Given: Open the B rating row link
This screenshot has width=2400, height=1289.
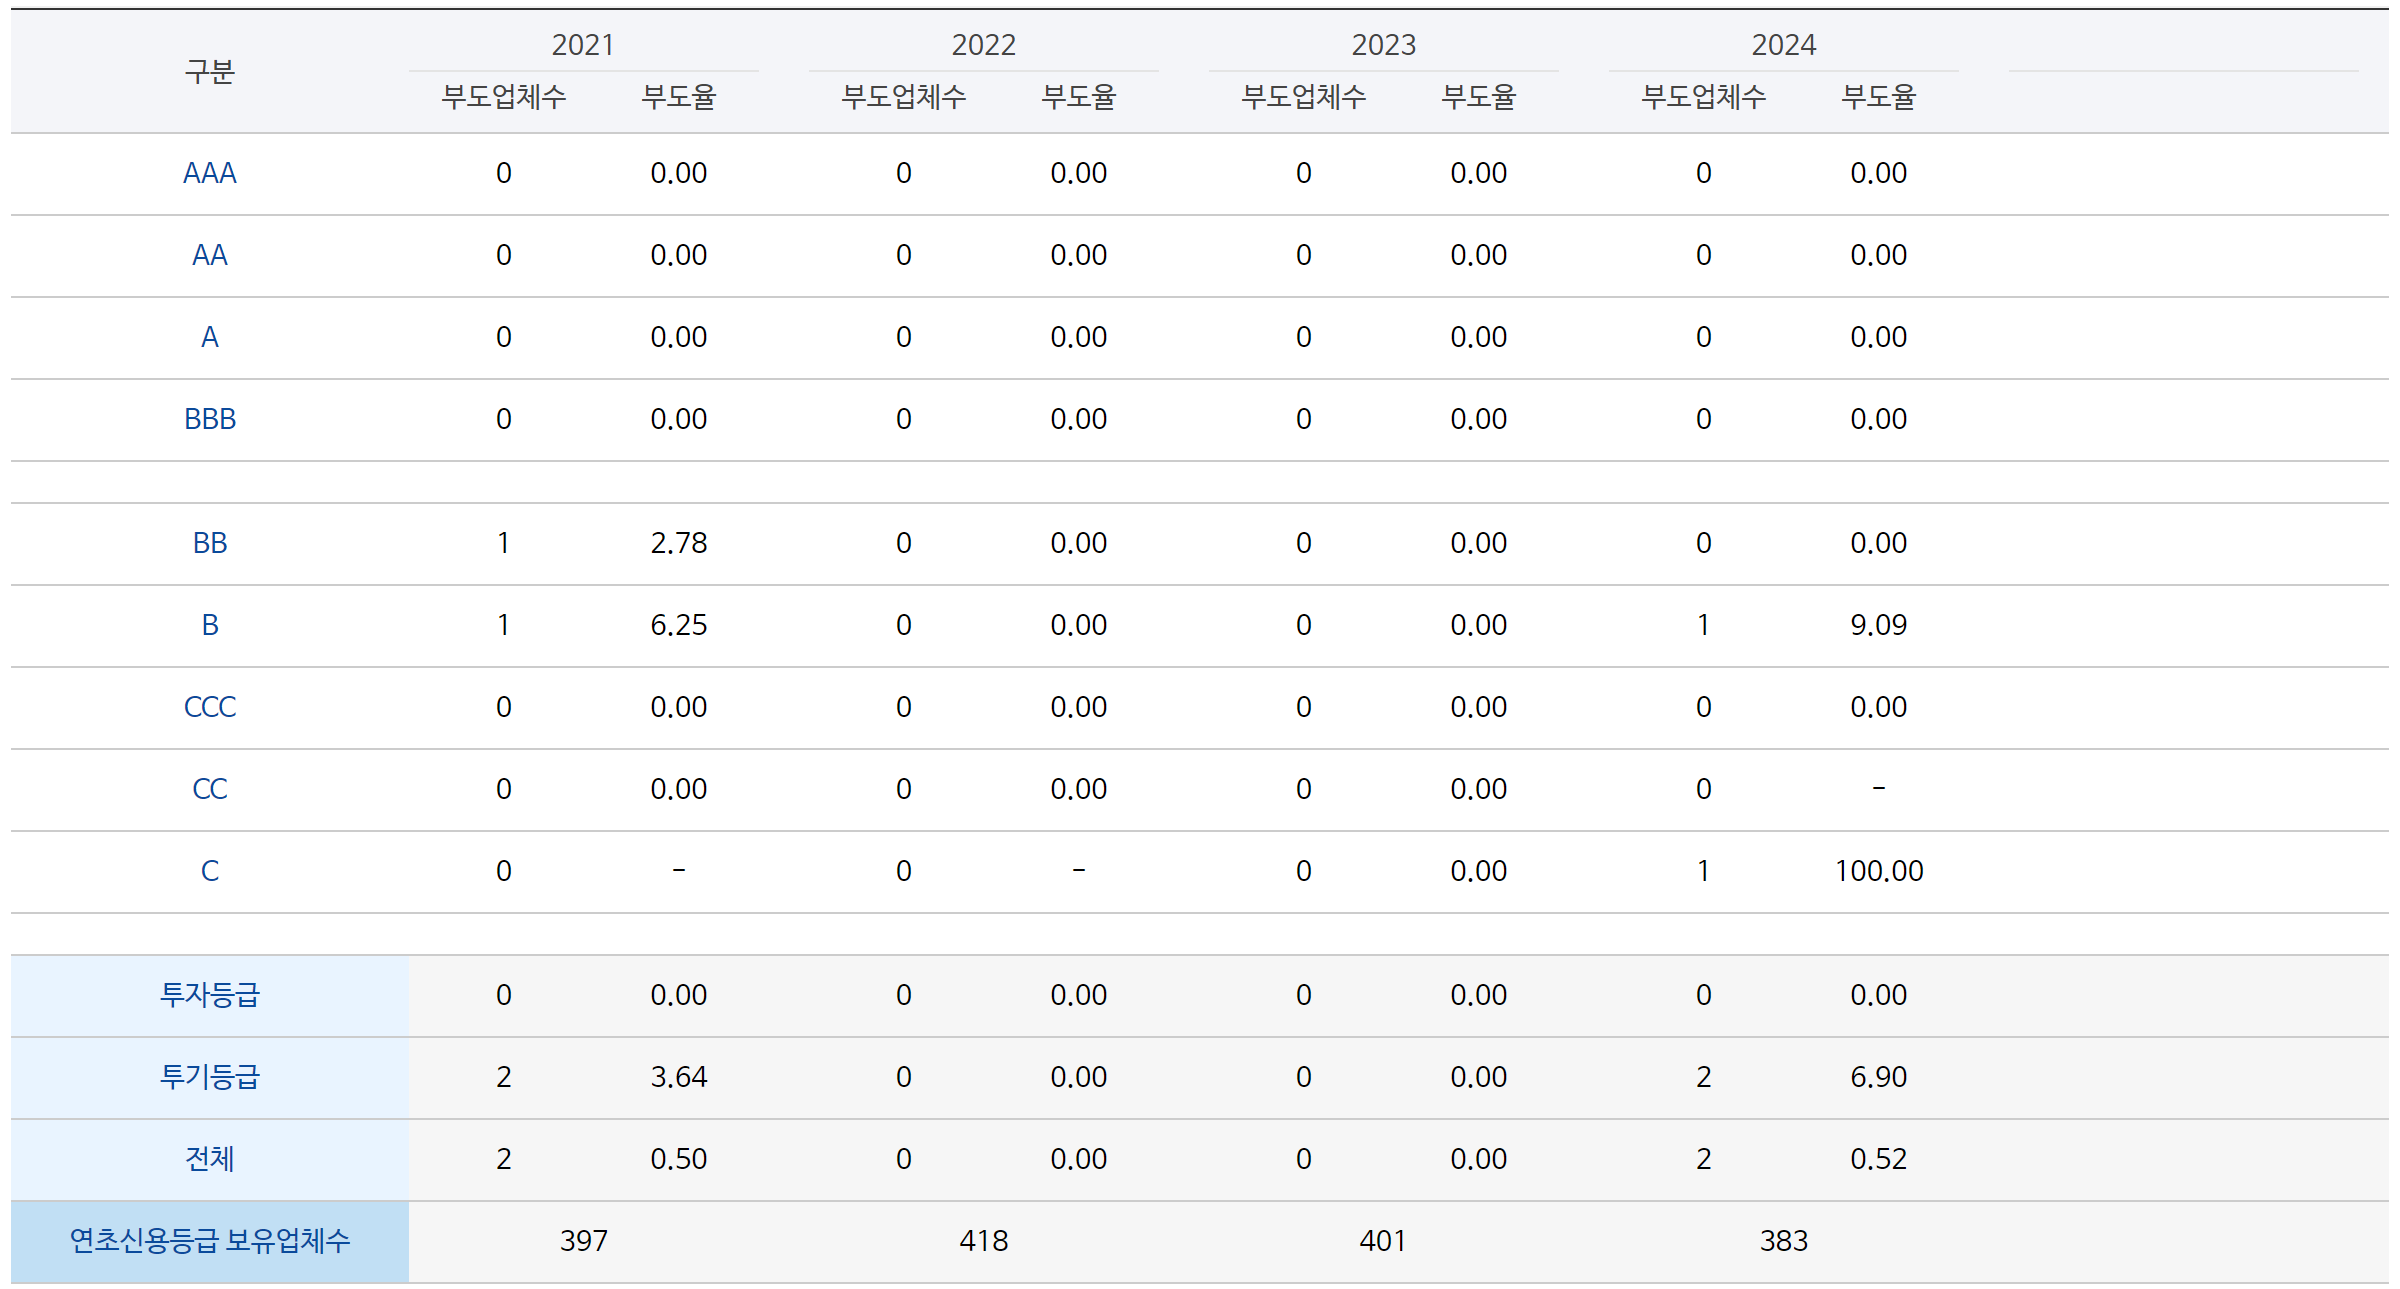Looking at the screenshot, I should (x=209, y=625).
